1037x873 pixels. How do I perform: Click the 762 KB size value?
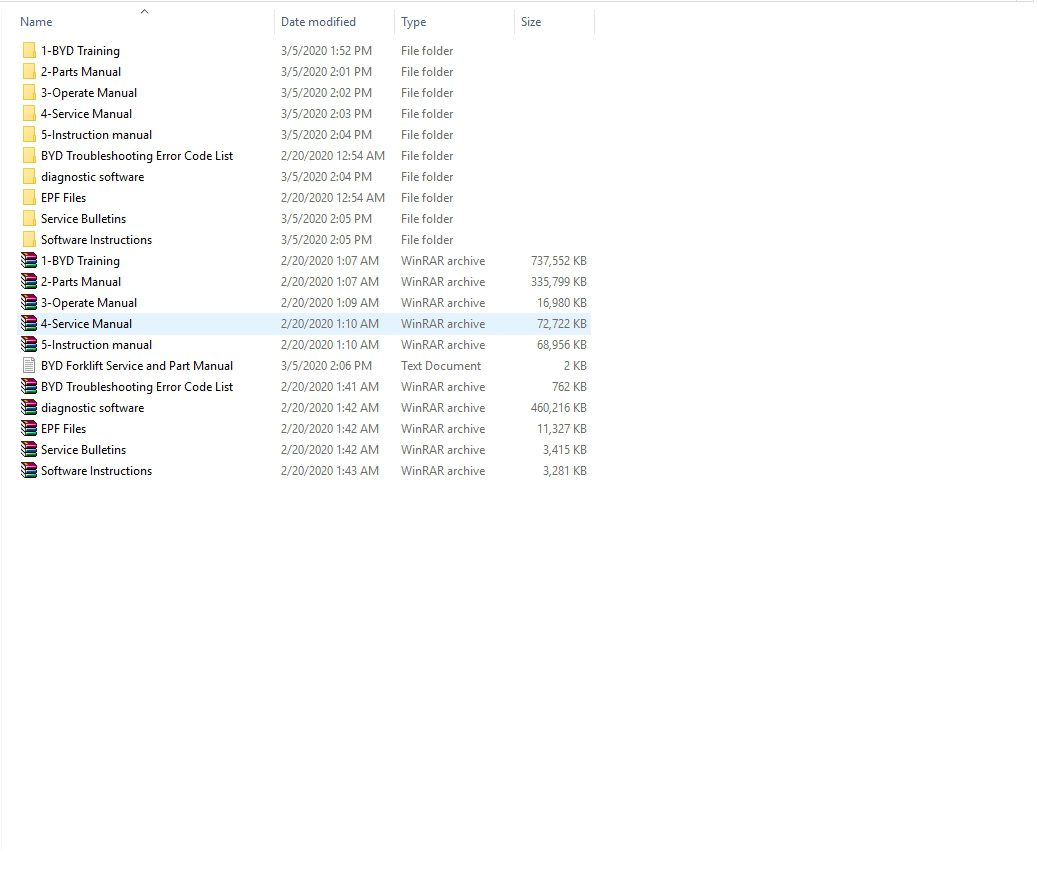click(x=569, y=387)
